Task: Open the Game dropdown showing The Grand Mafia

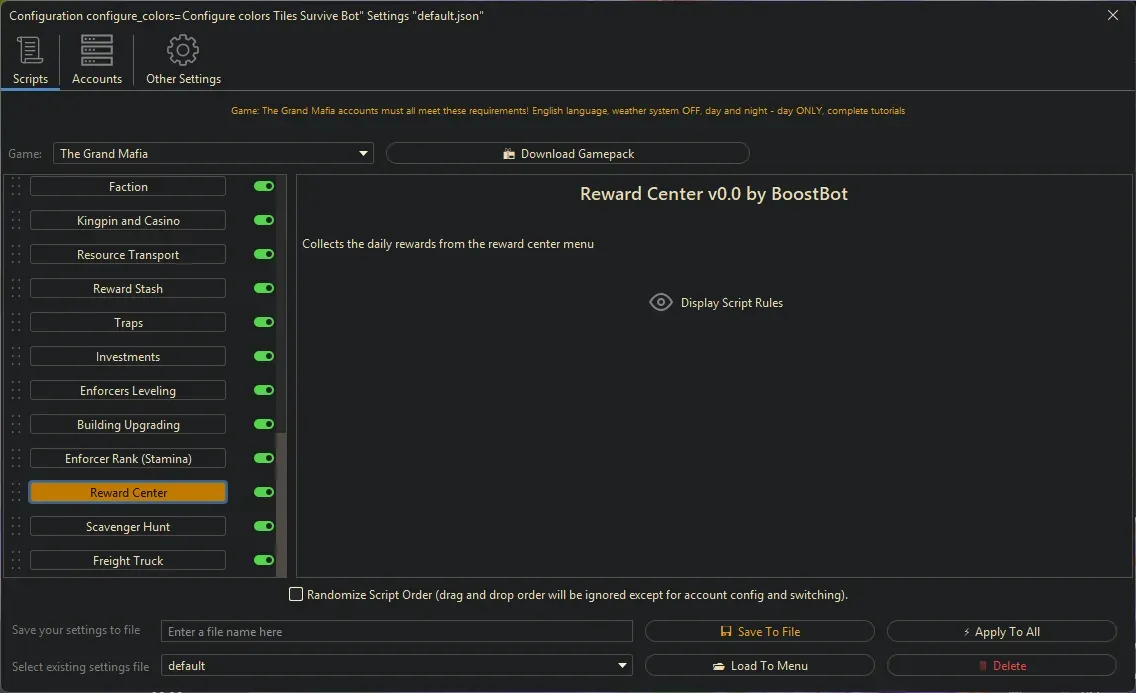Action: (213, 154)
